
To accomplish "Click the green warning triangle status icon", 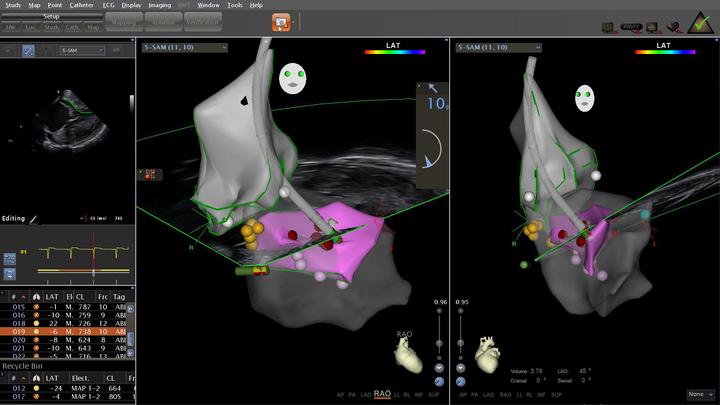I will tap(701, 23).
